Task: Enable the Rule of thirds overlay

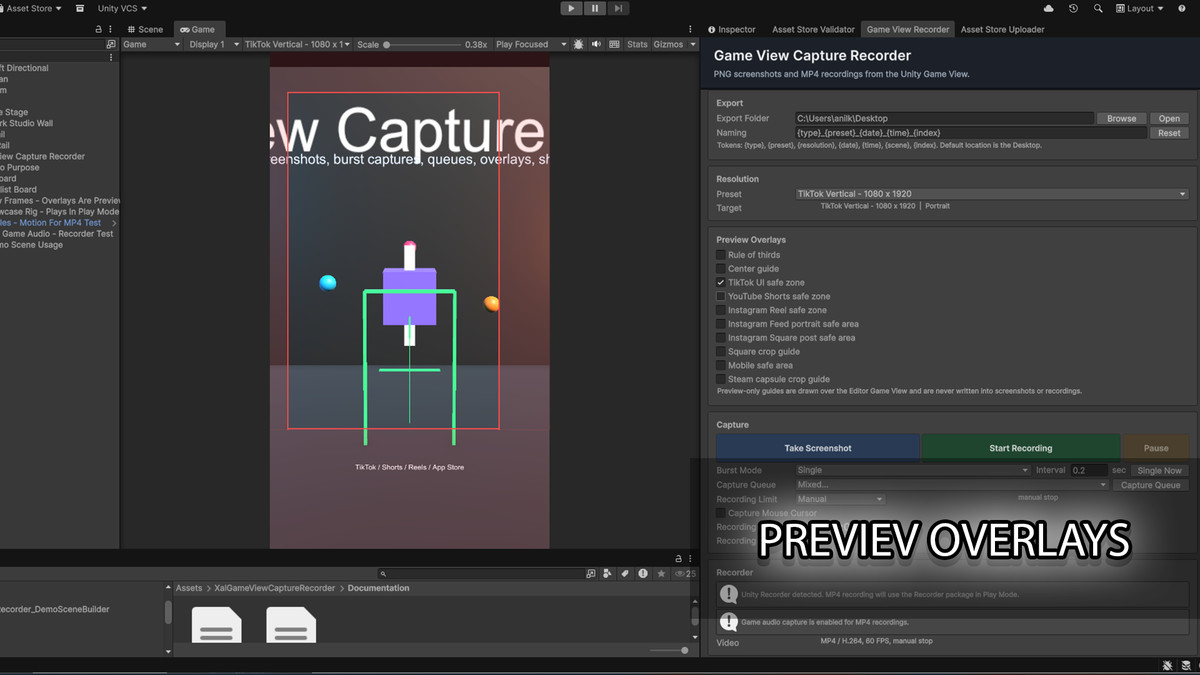Action: [720, 255]
